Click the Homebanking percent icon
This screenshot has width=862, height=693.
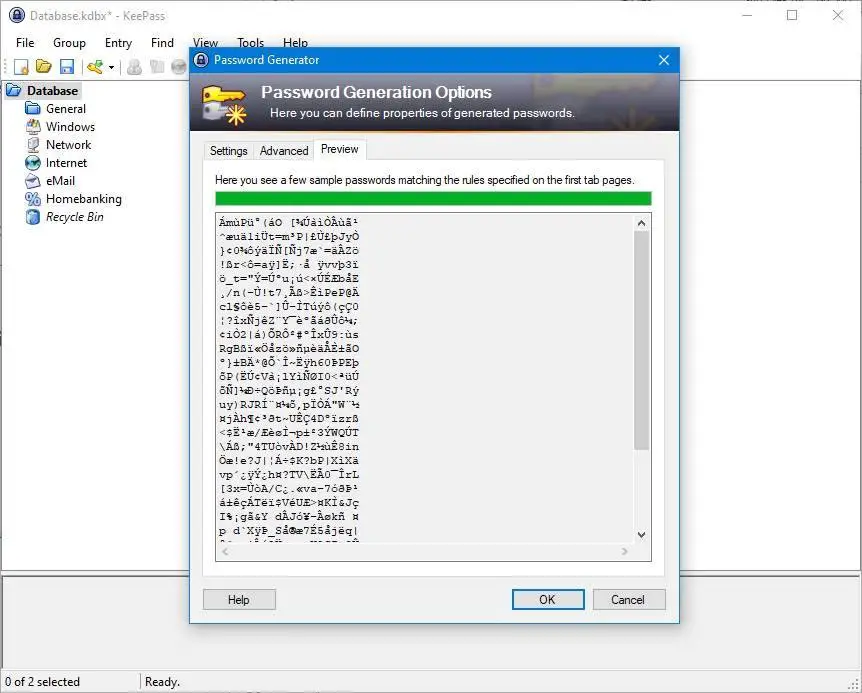click(33, 199)
